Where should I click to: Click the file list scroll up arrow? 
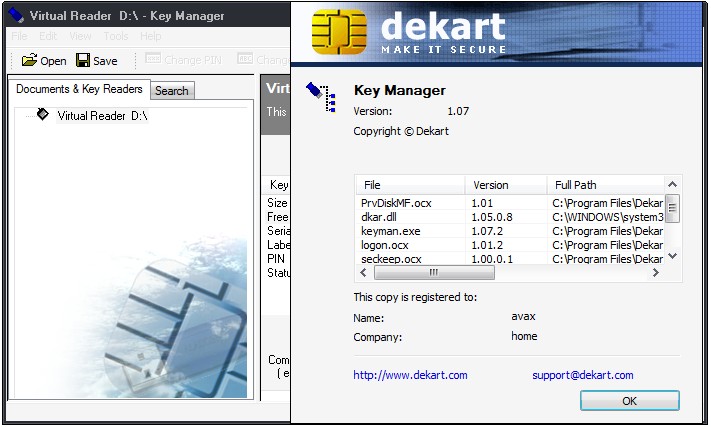tap(672, 184)
